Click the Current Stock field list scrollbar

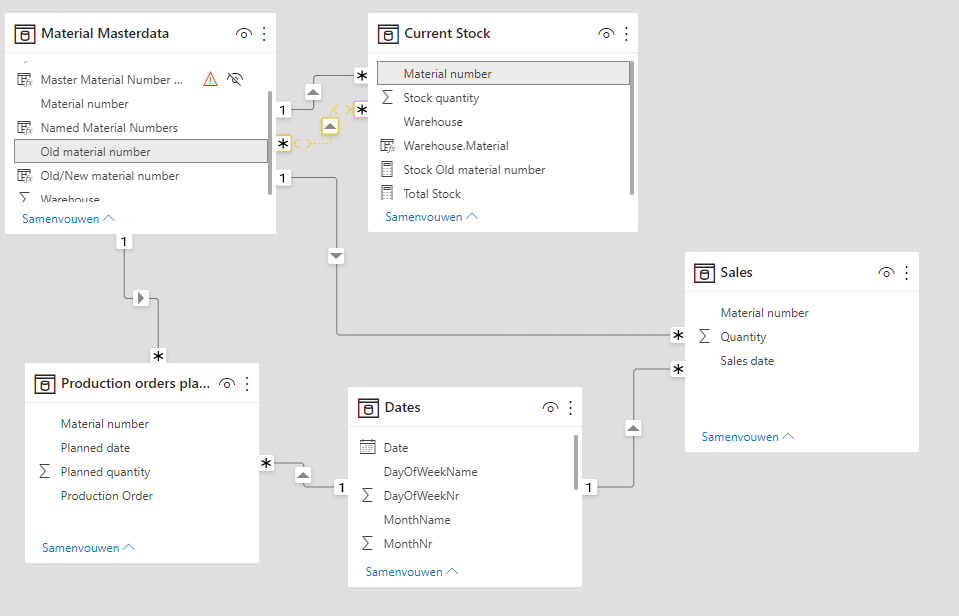632,128
